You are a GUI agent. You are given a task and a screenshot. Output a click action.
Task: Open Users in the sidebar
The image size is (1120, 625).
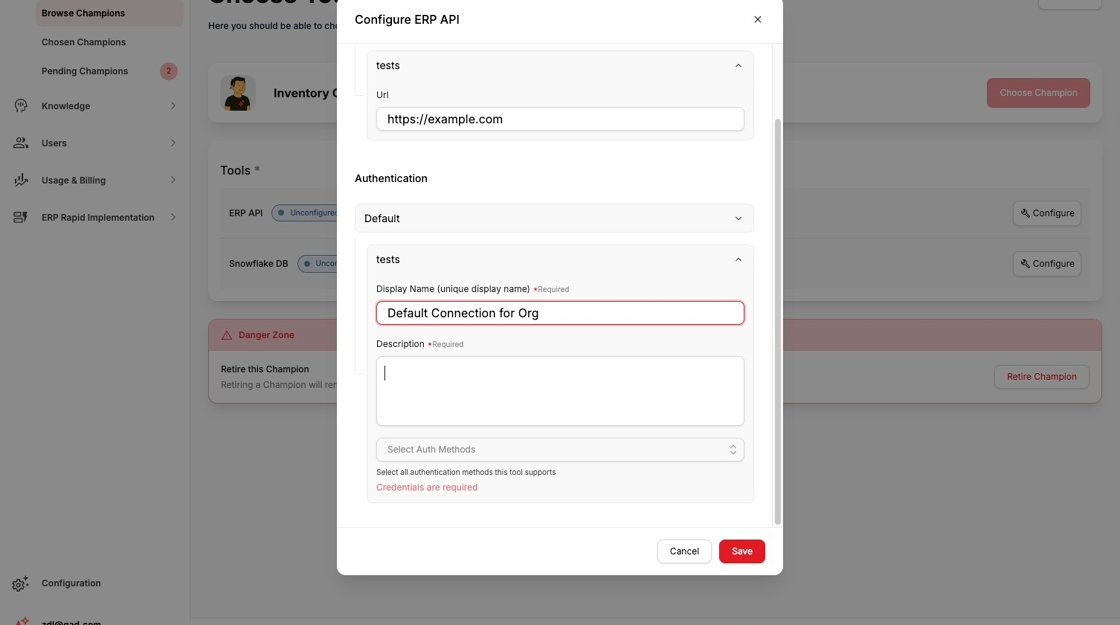pos(54,143)
